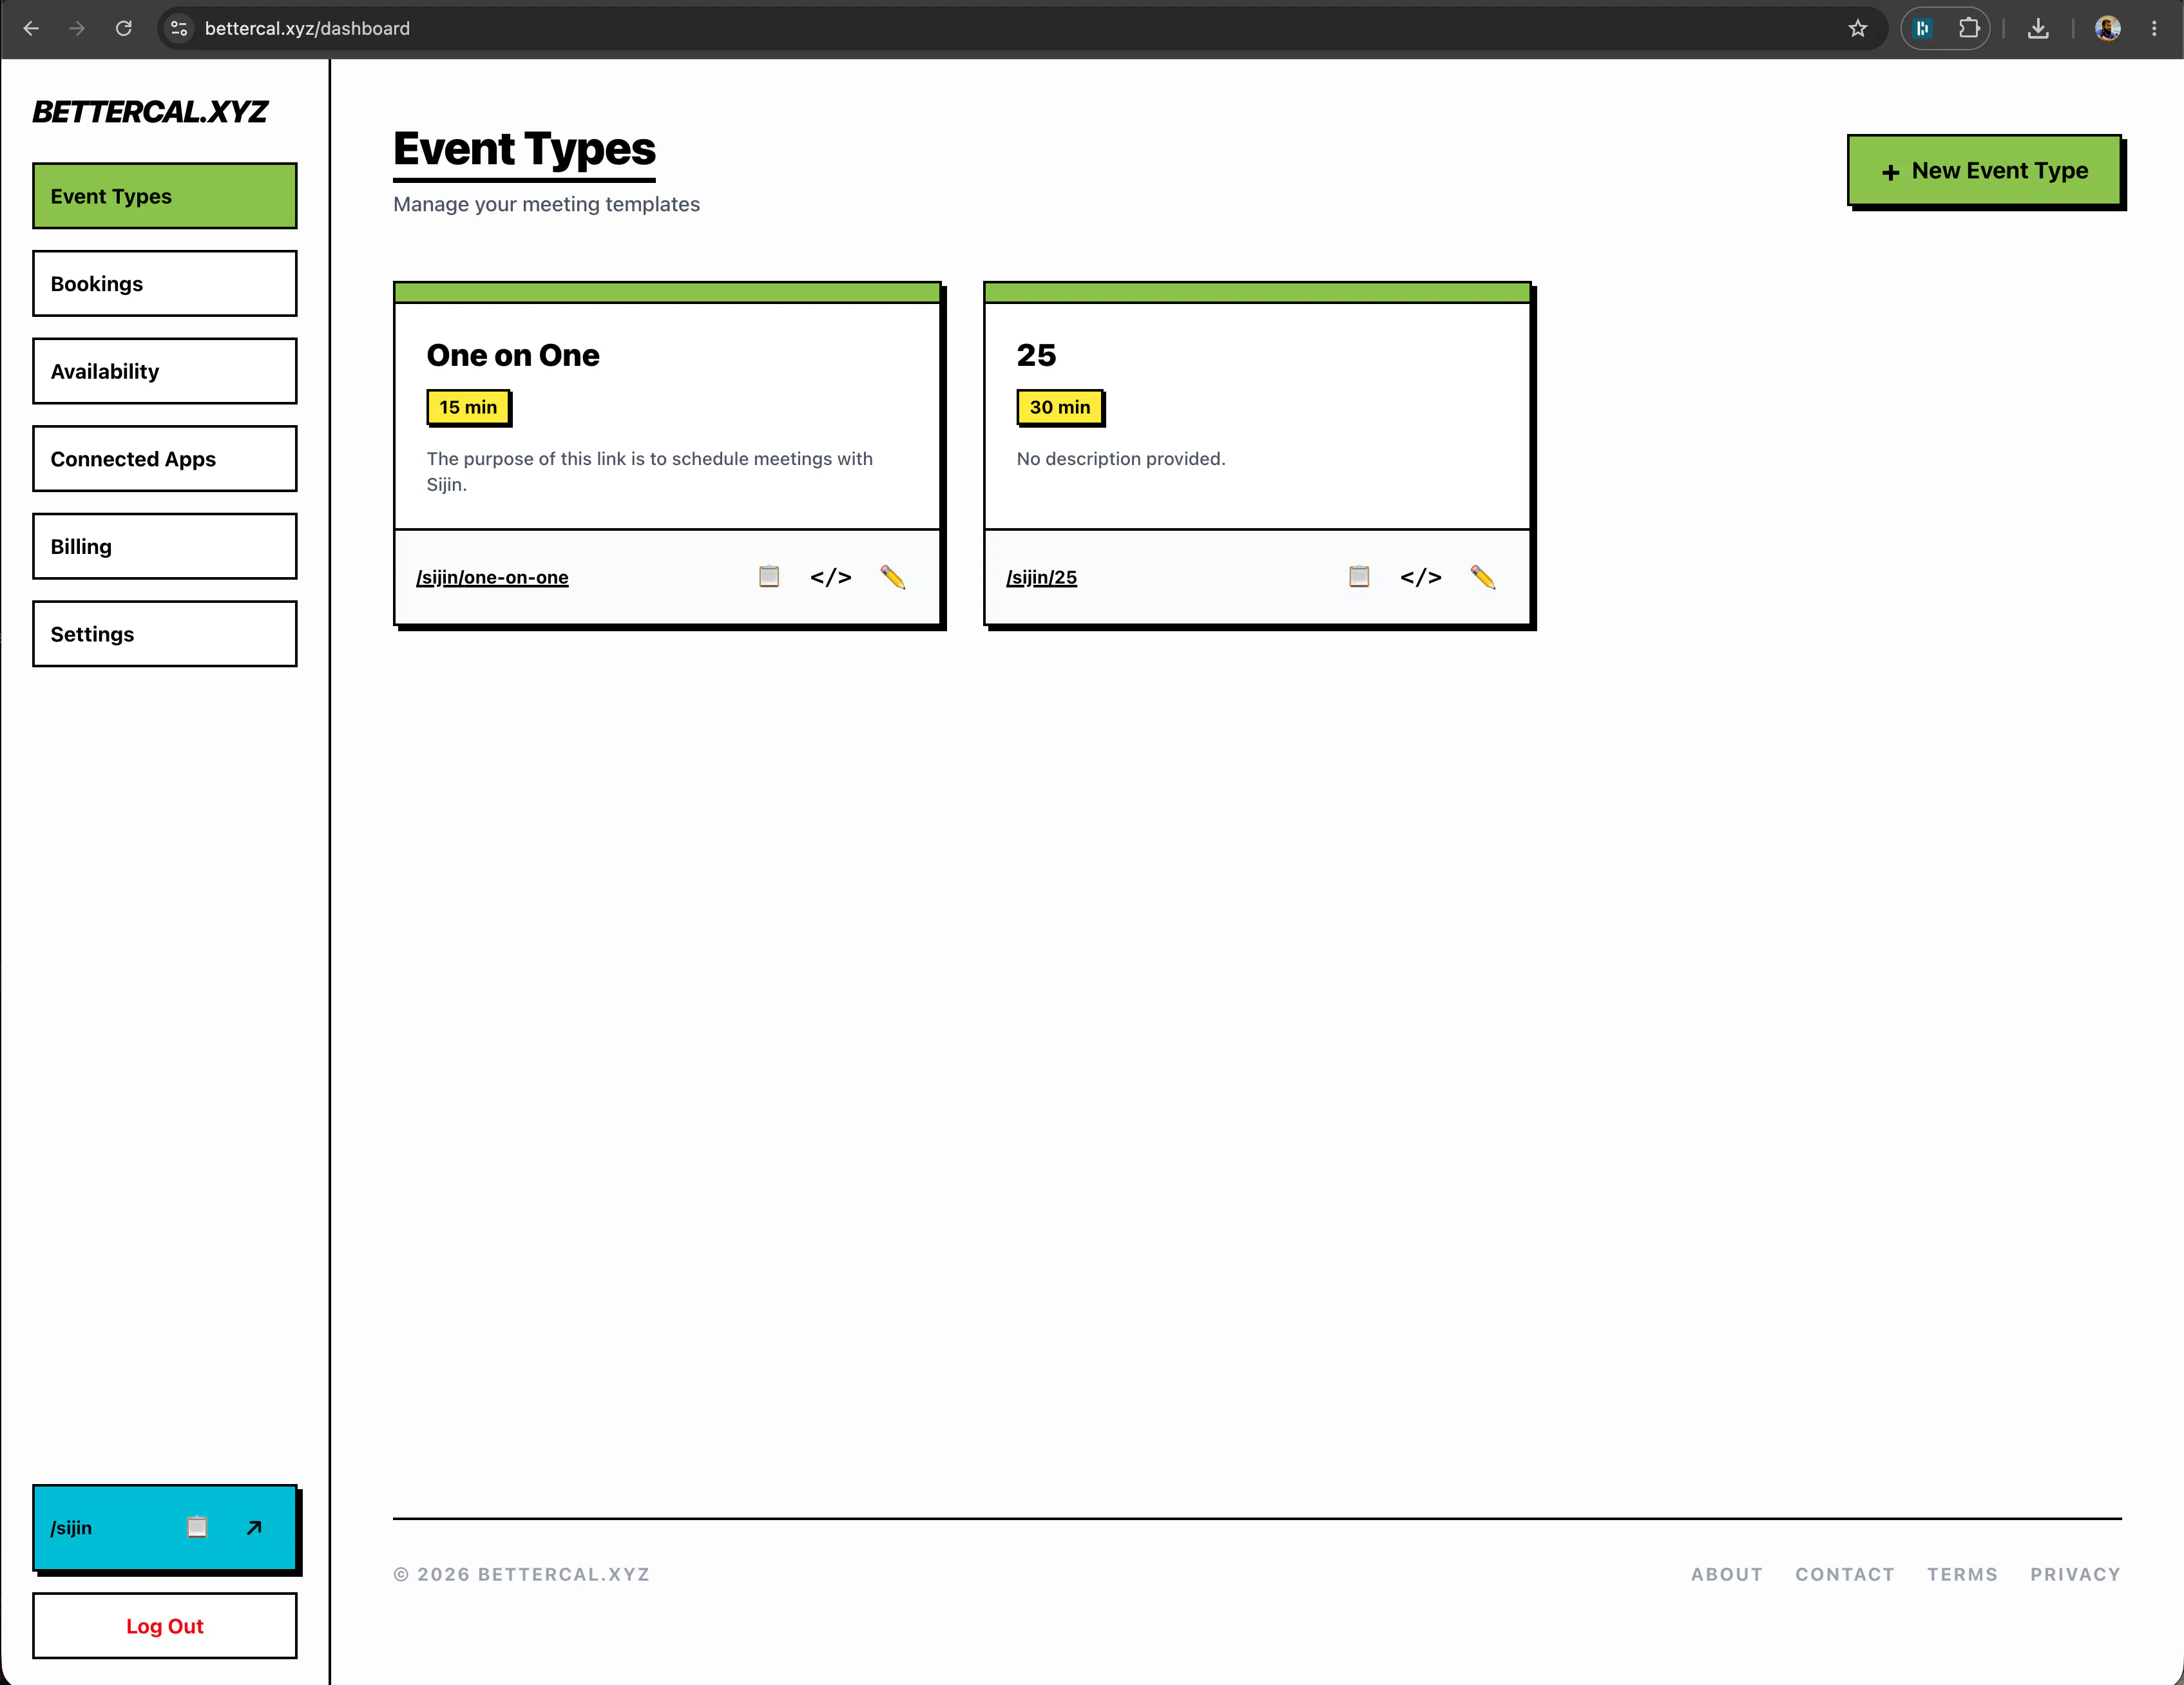The width and height of the screenshot is (2184, 1685).
Task: Open the Event Types sidebar item
Action: point(165,196)
